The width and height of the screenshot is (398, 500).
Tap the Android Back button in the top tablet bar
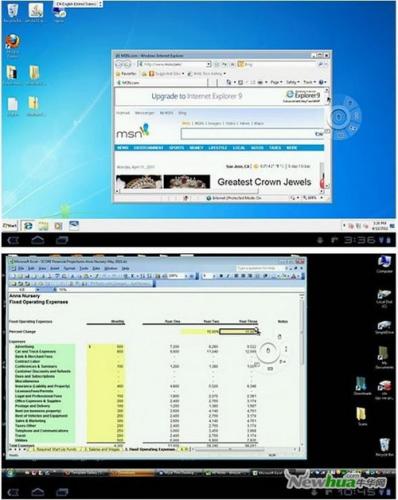13,240
